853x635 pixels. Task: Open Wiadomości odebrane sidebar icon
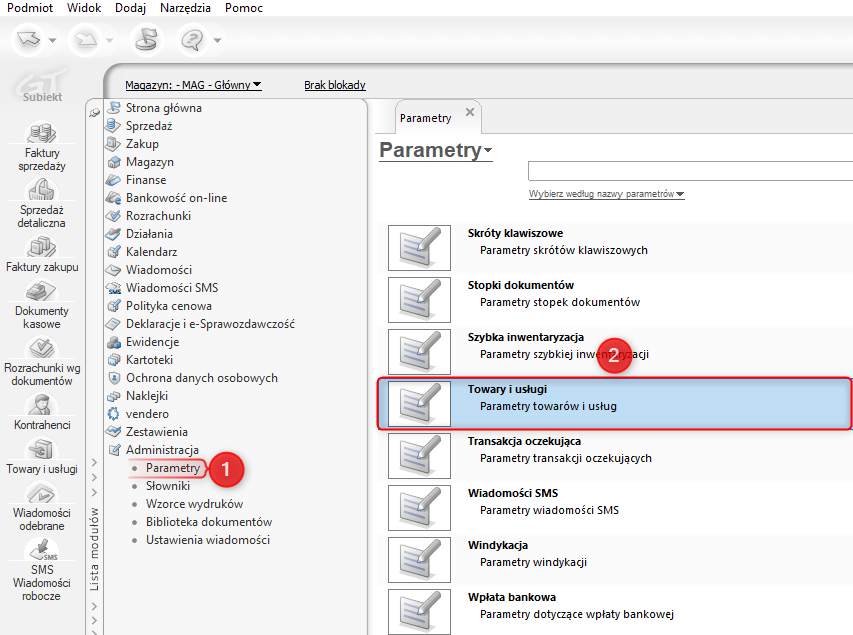click(42, 494)
